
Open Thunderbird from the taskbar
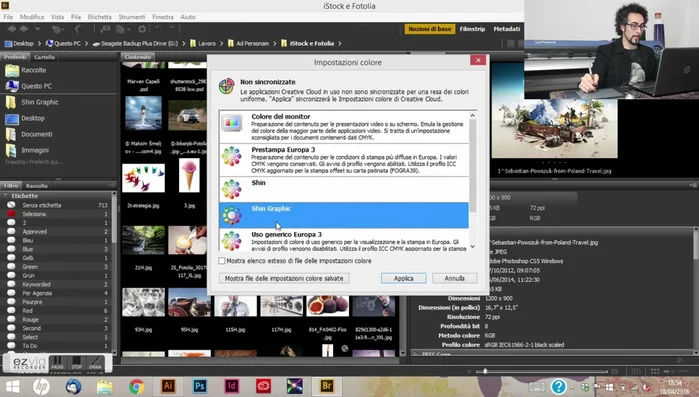coord(73,386)
